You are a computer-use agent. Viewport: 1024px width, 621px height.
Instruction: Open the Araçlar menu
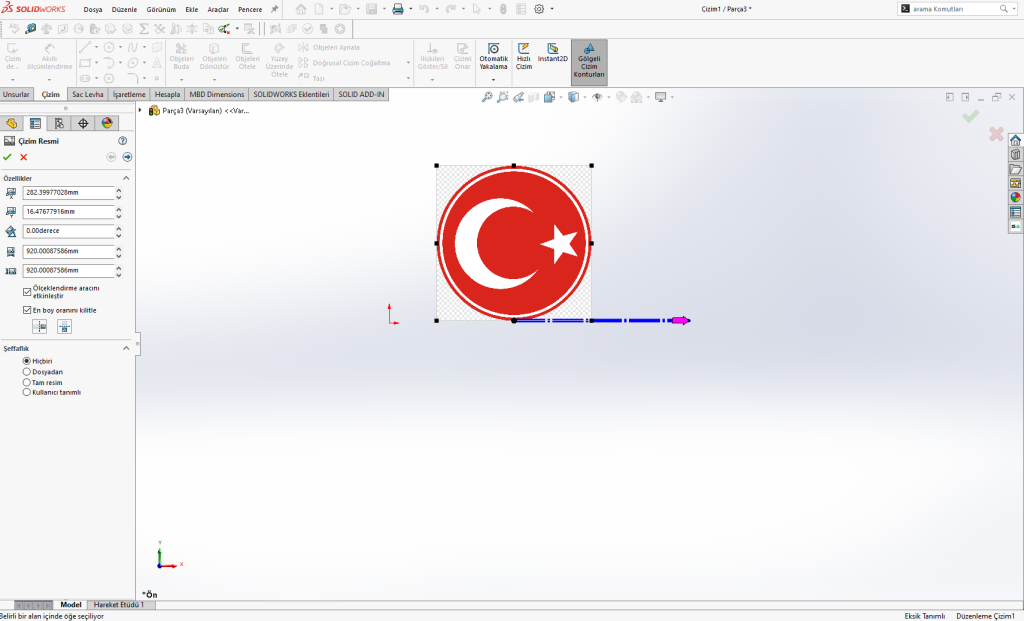[x=218, y=9]
